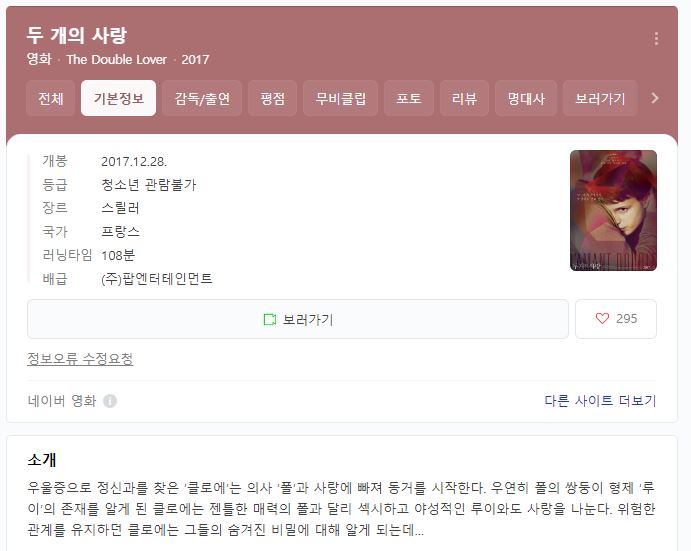
Task: Click the info icon next to 네이버 영화
Action: (x=110, y=401)
